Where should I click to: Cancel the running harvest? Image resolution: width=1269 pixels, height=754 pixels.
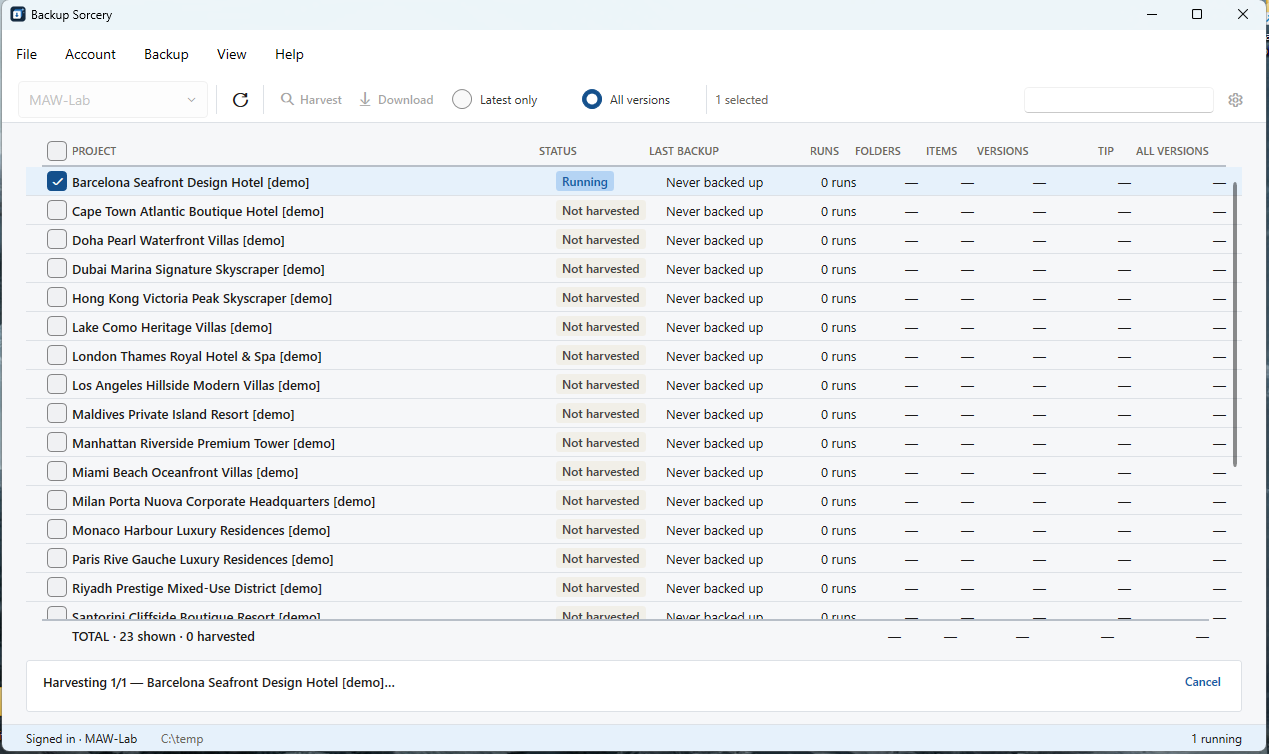1202,682
